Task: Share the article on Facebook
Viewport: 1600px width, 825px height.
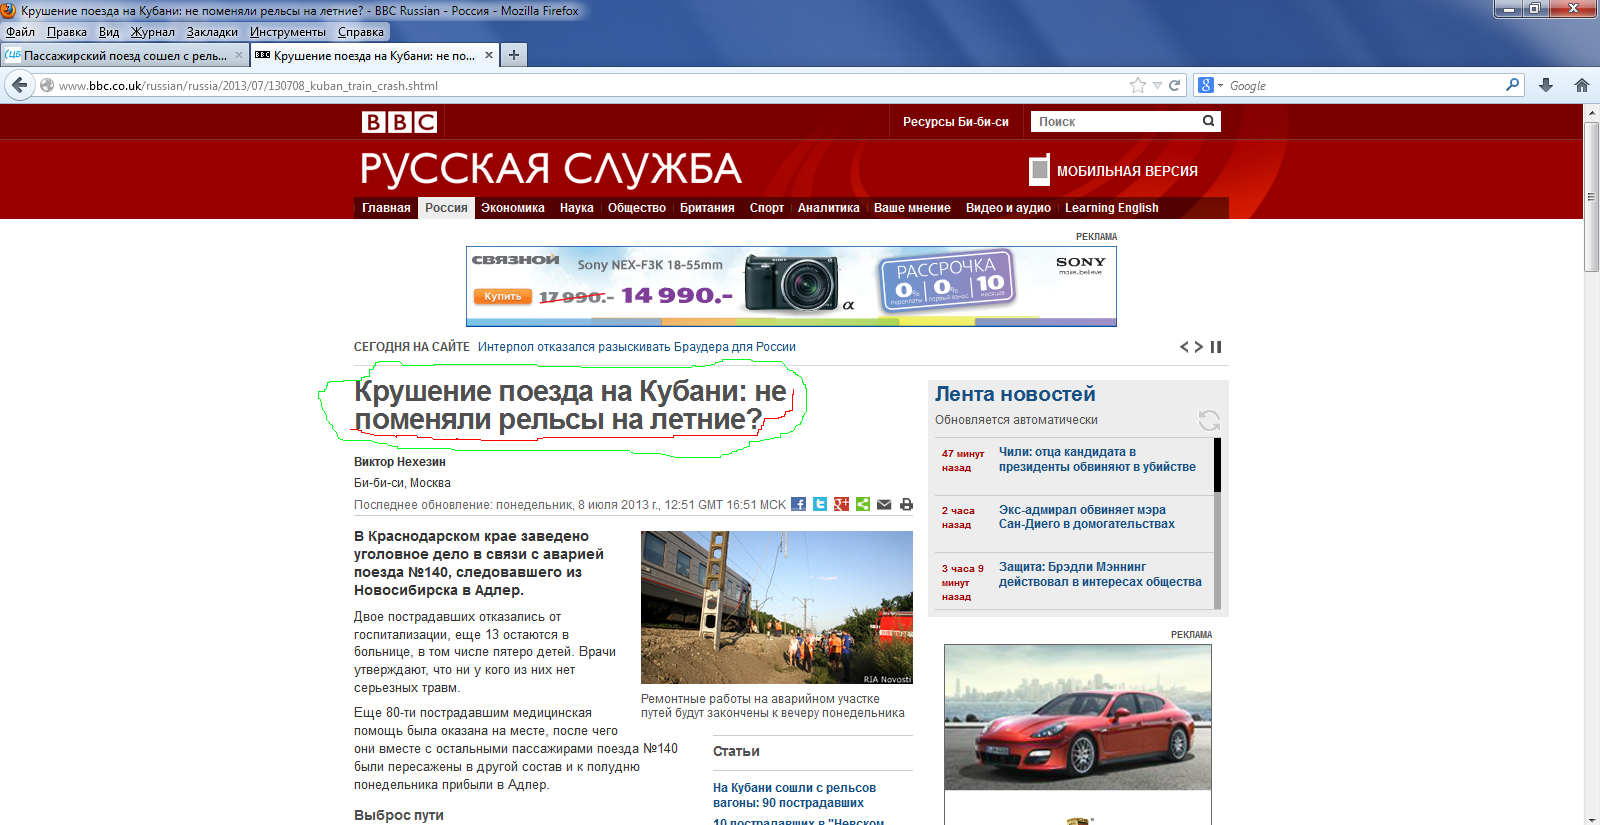Action: pyautogui.click(x=798, y=504)
